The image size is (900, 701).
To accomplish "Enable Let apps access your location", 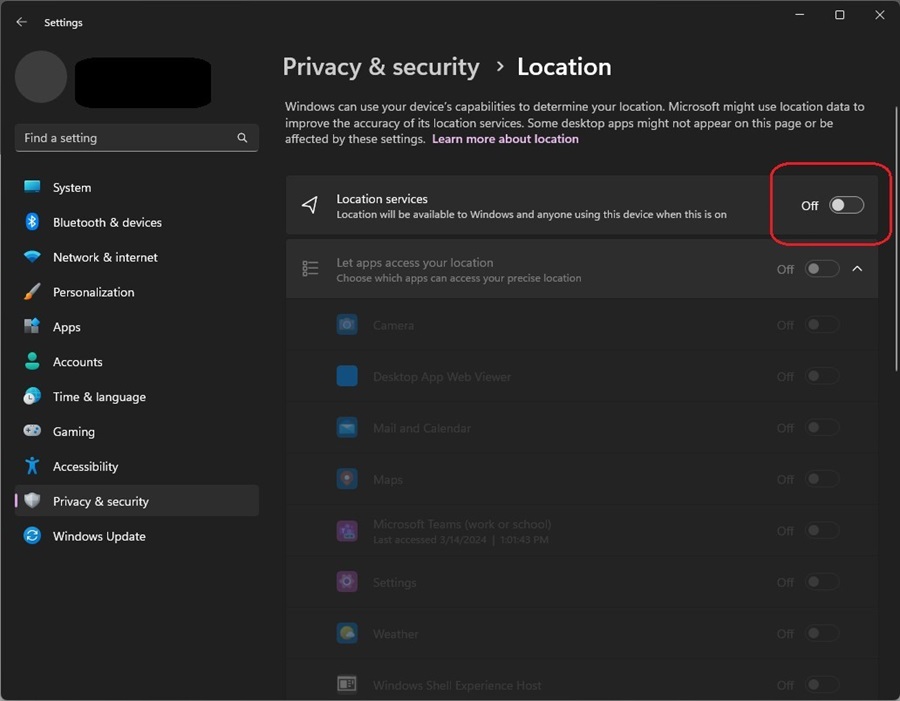I will point(822,268).
